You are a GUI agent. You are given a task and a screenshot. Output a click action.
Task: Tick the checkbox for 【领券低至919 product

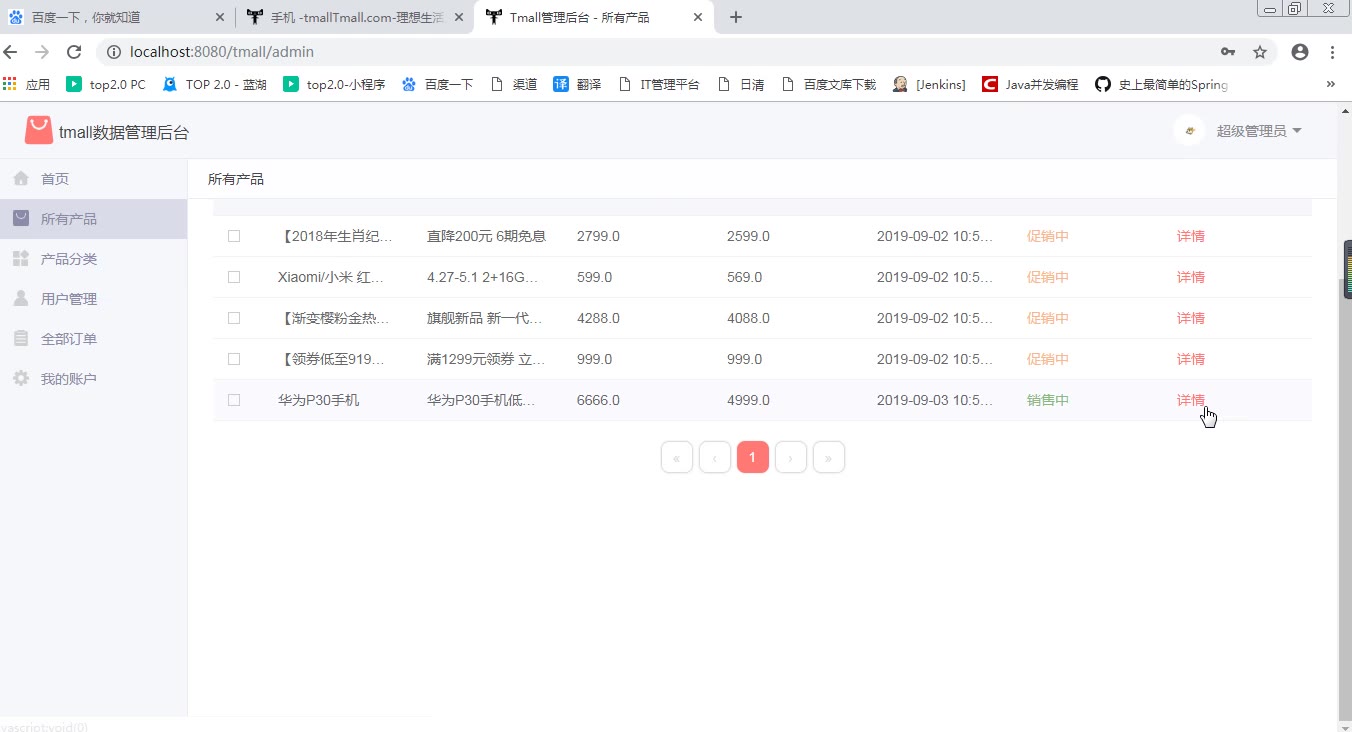pos(234,359)
